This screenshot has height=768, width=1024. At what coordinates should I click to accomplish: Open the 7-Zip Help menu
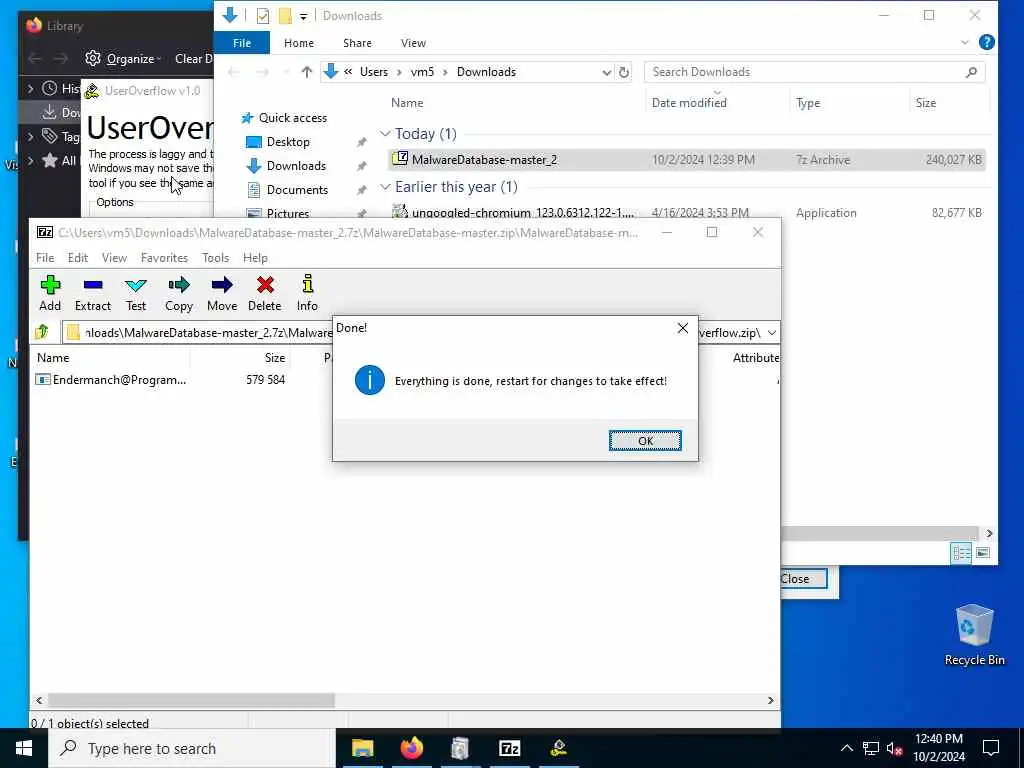[255, 258]
